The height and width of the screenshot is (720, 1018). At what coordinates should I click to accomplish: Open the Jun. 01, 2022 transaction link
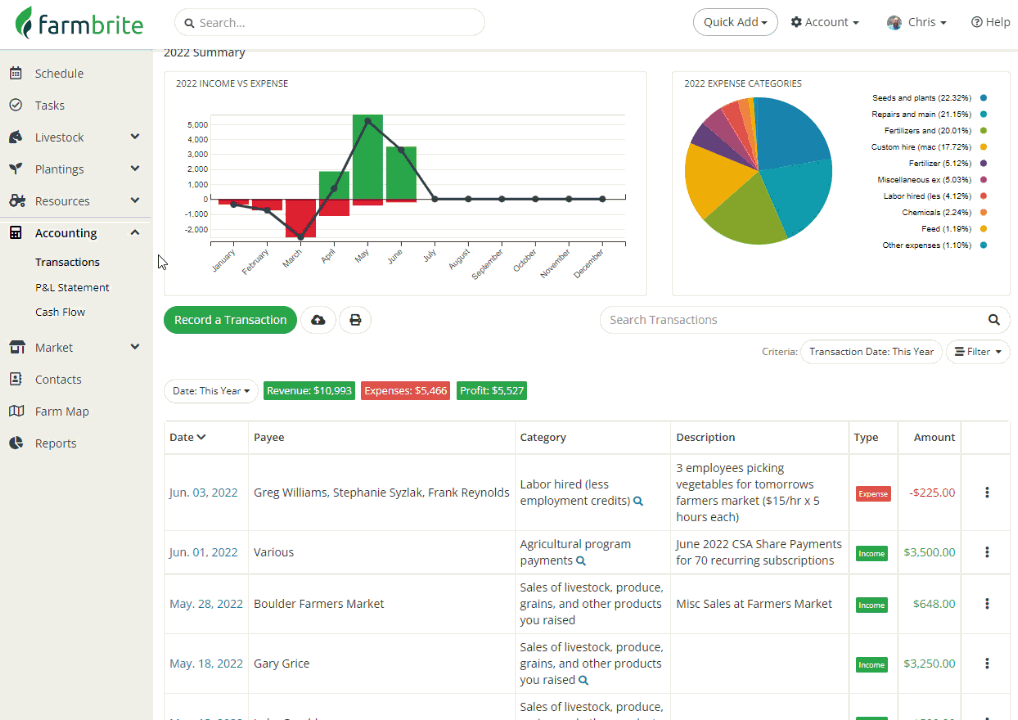click(203, 552)
